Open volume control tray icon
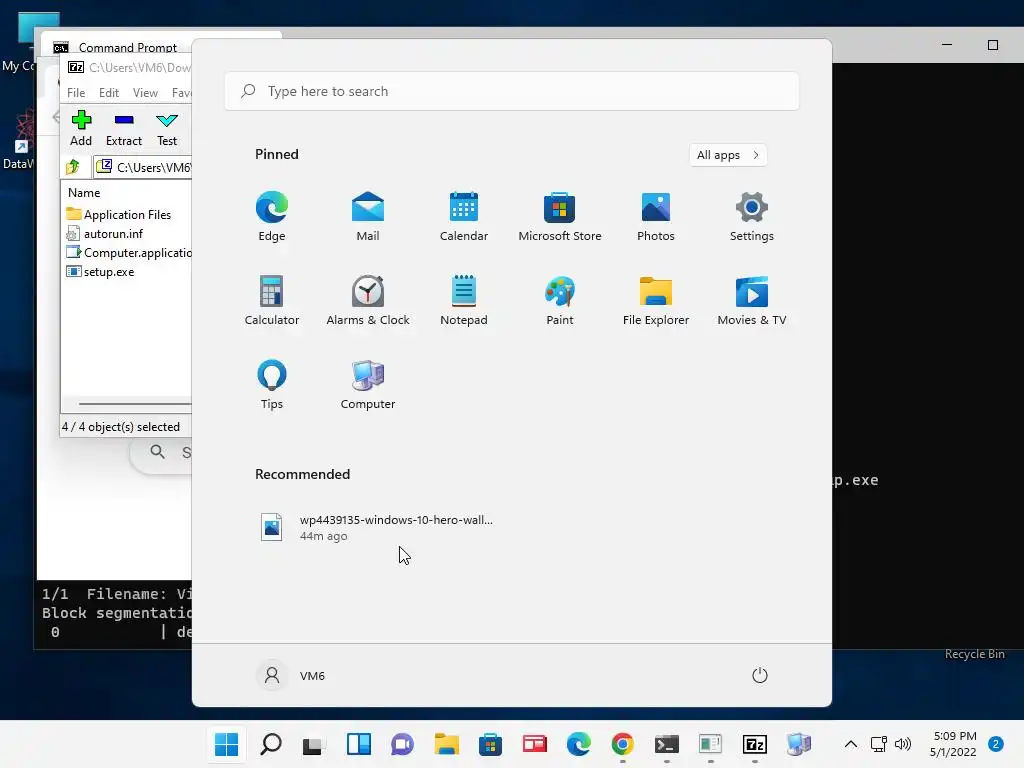The image size is (1024, 768). click(903, 744)
